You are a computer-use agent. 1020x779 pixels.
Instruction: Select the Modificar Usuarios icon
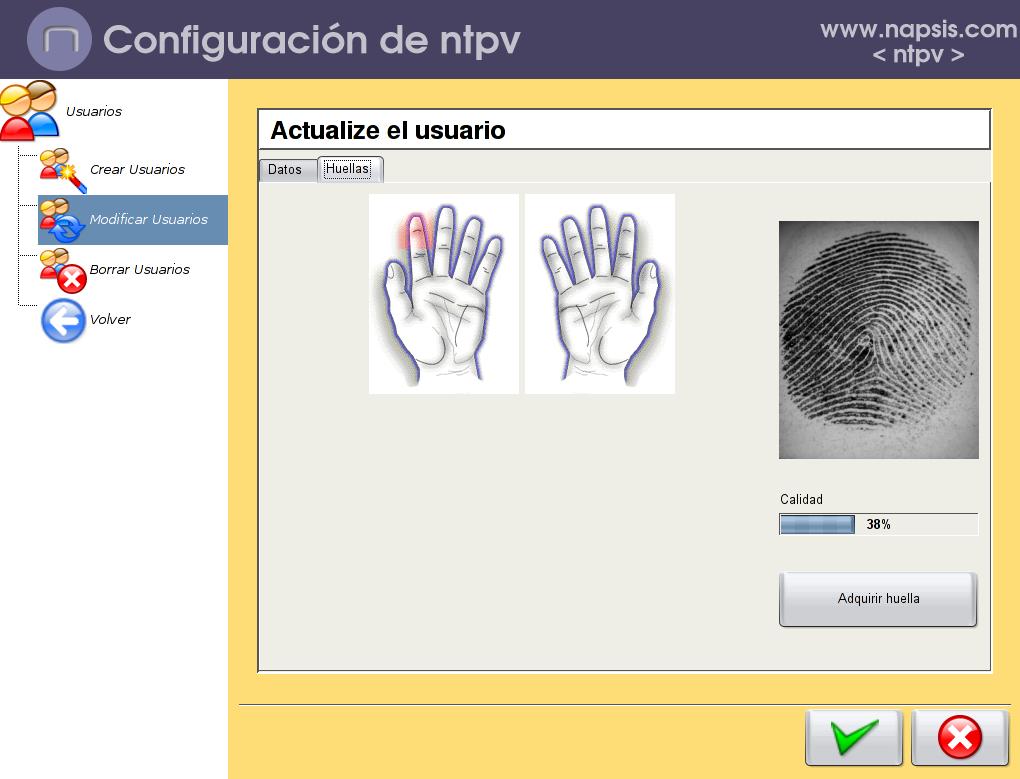62,220
